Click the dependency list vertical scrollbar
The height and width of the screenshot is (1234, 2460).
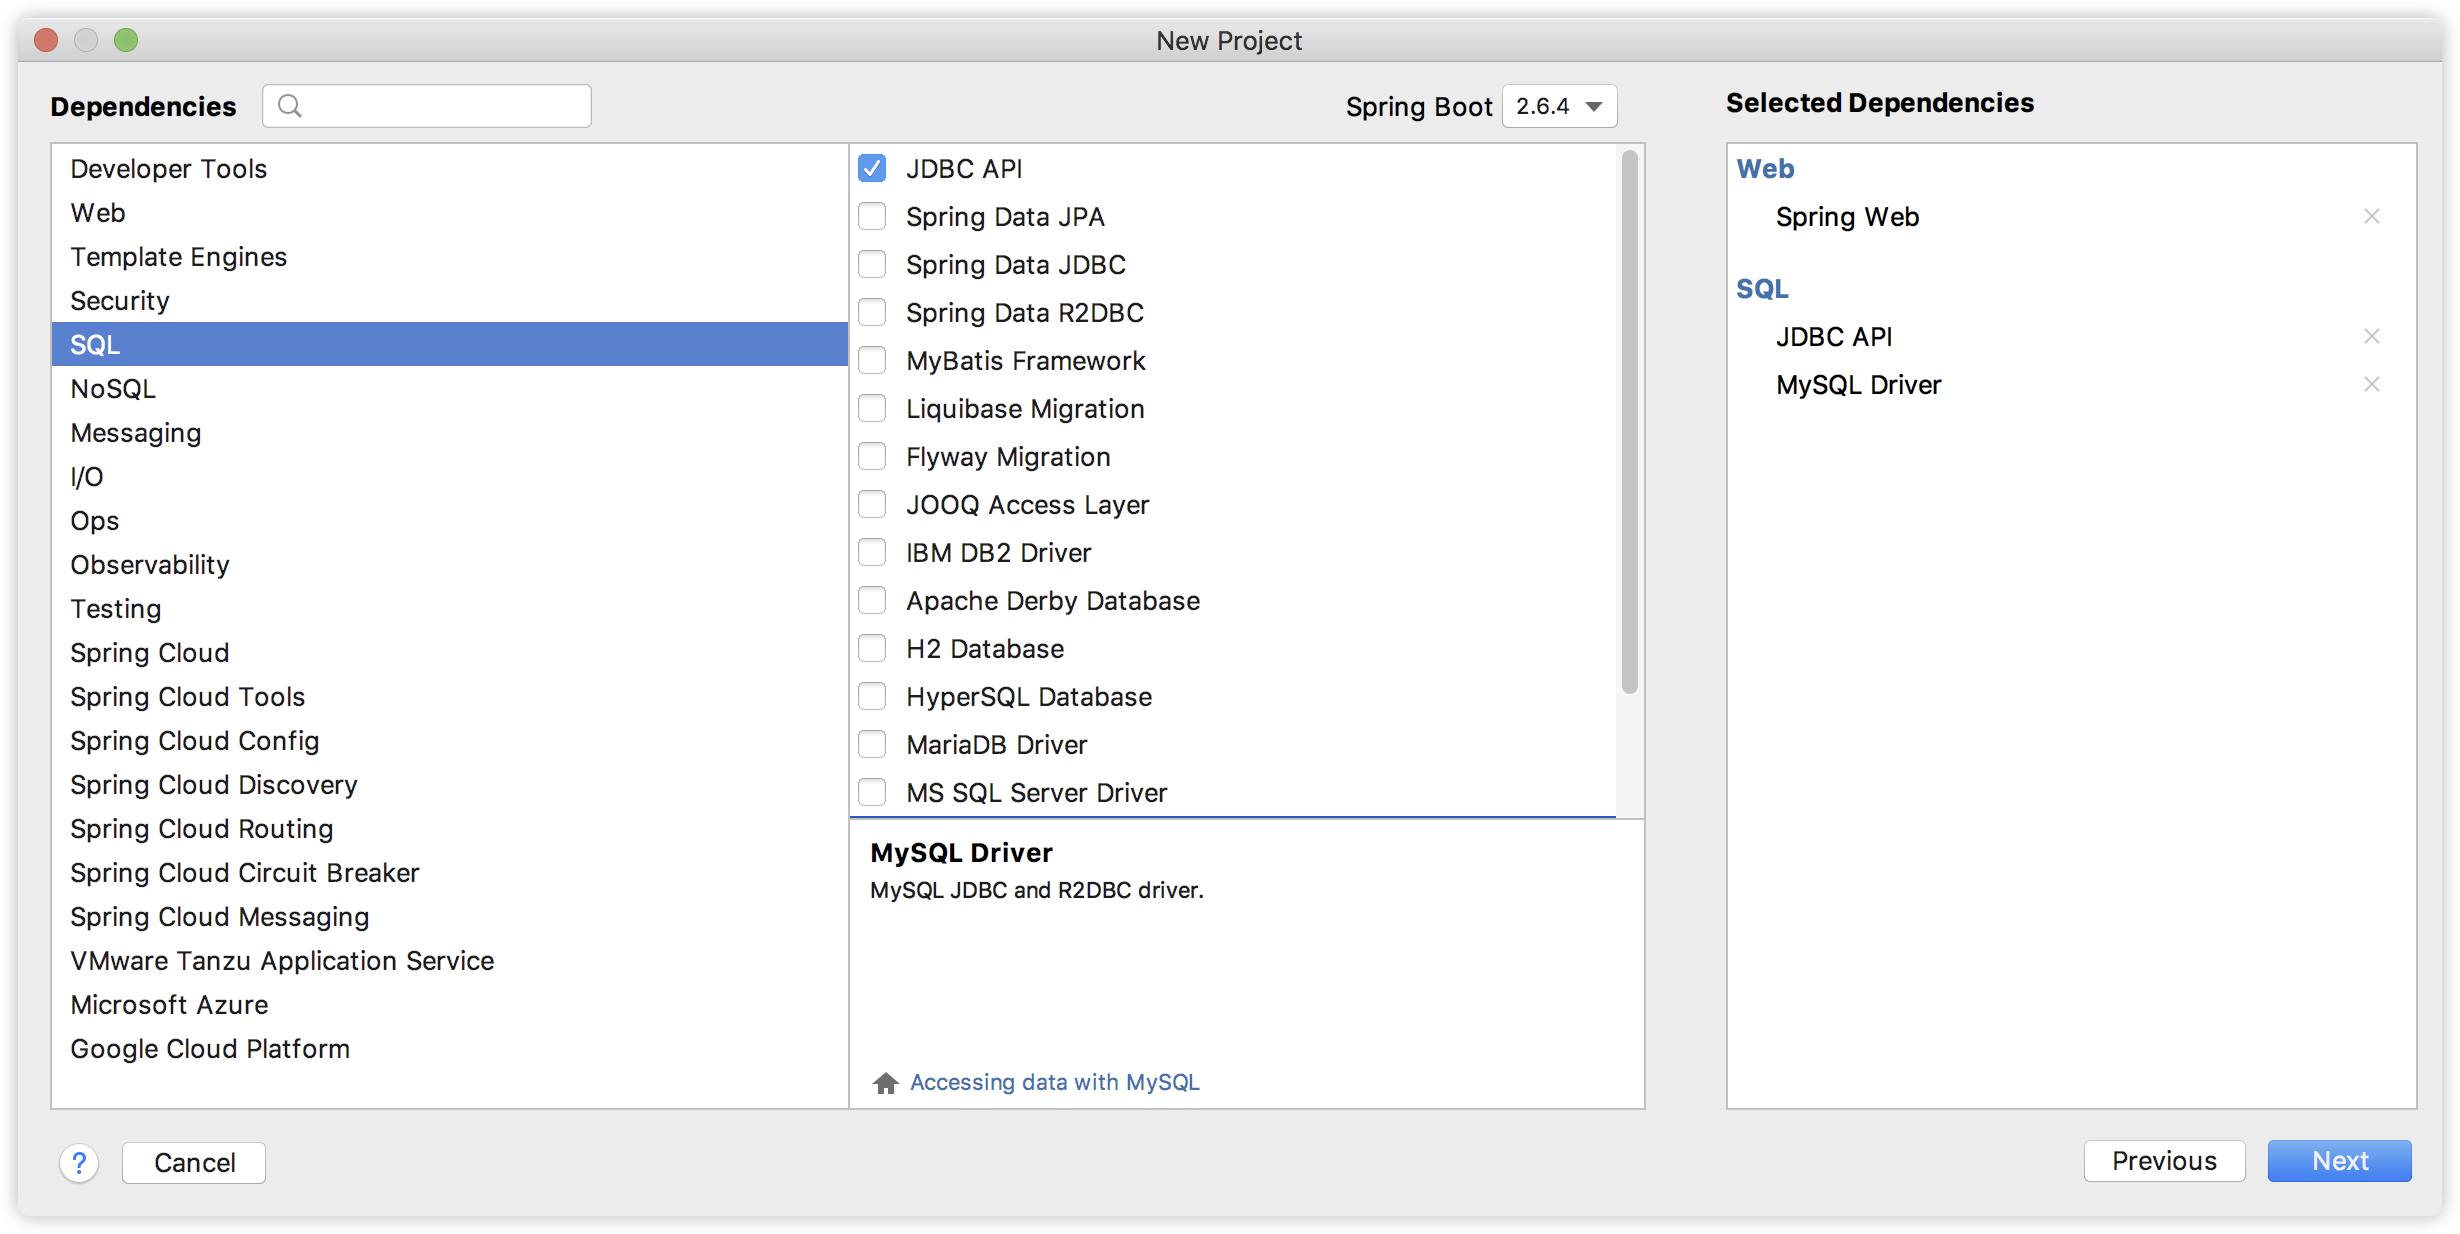[x=1629, y=420]
